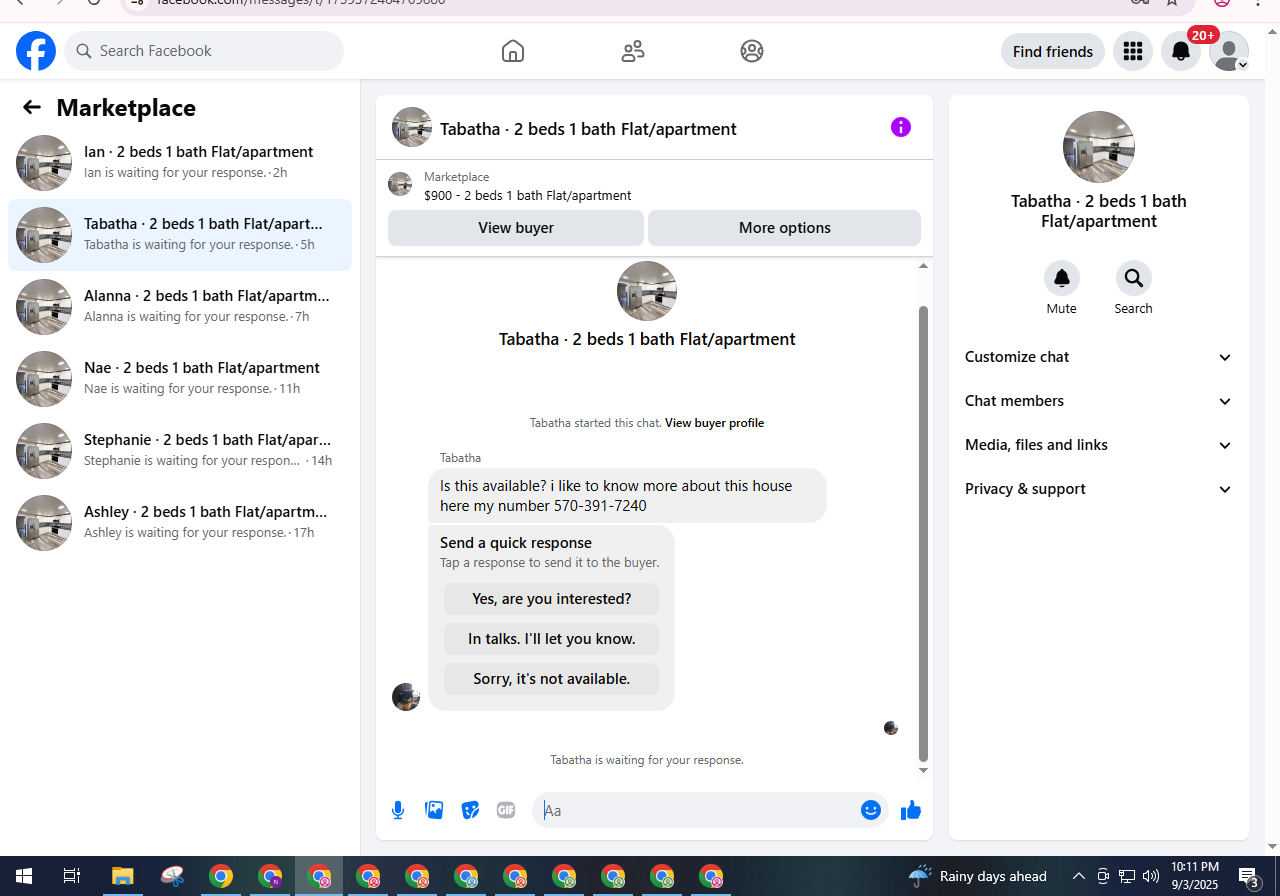The image size is (1280, 896).
Task: Click the chat vertical scrollbar thumb
Action: coord(923,534)
